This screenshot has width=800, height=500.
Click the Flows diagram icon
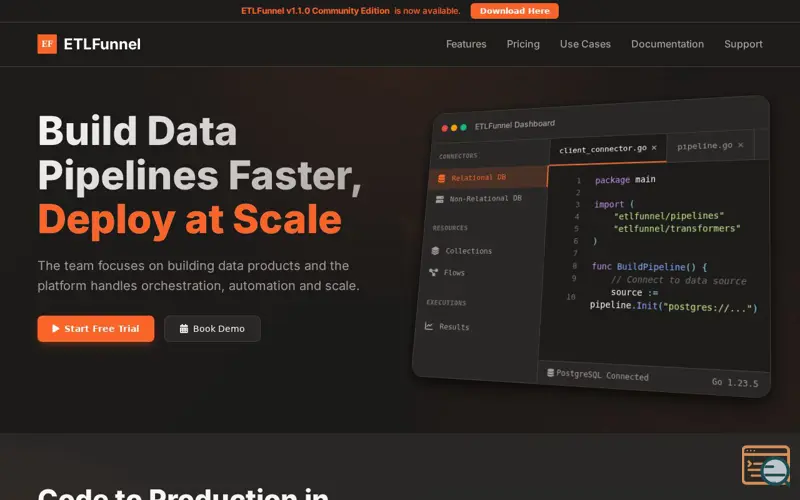click(x=433, y=272)
